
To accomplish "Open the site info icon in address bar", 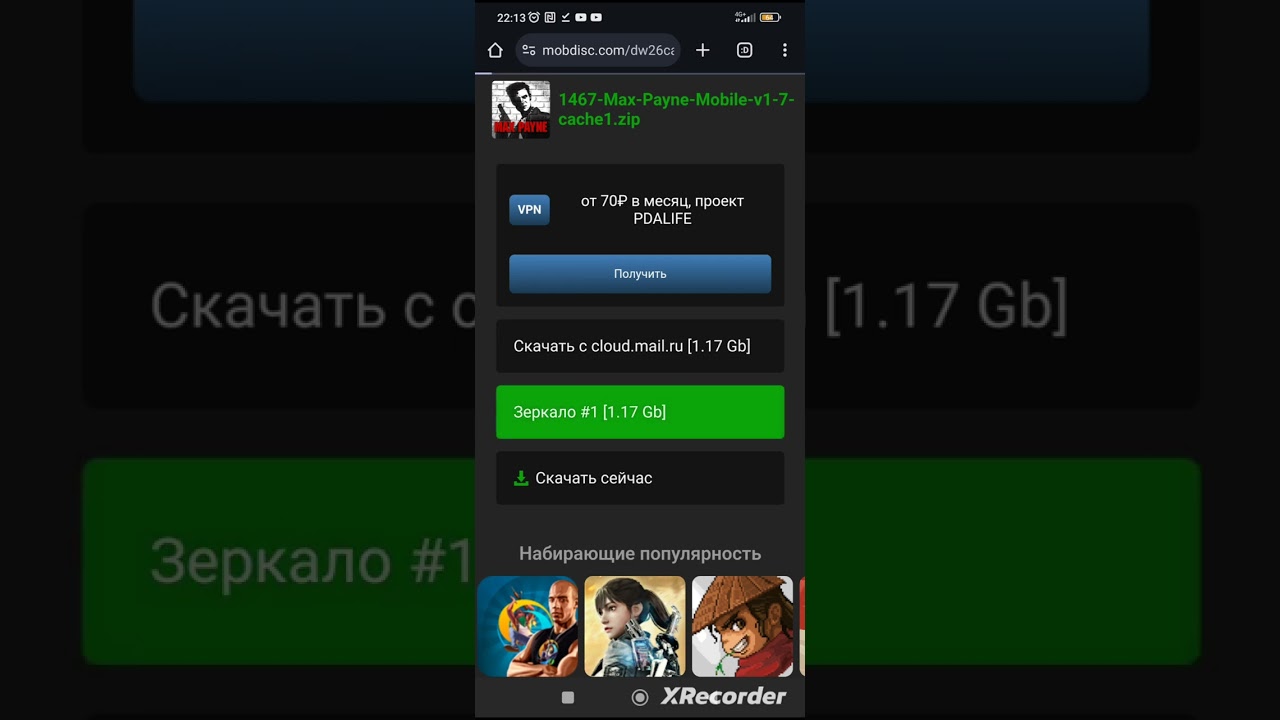I will tap(529, 50).
